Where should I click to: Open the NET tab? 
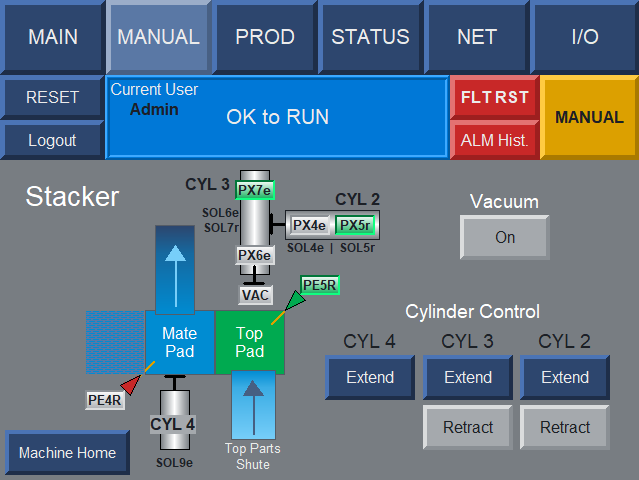coord(477,37)
